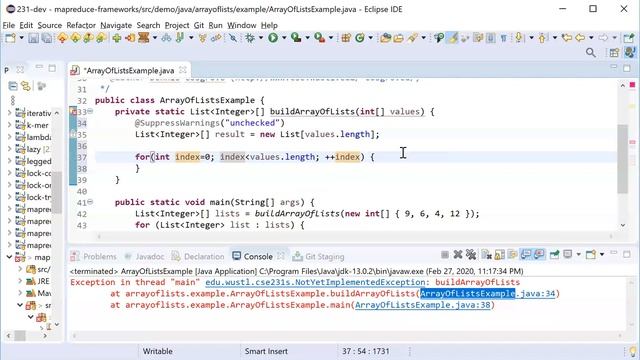The image size is (640, 360).
Task: Click the Remove Launch X icon in Console
Action: pyautogui.click(x=458, y=255)
